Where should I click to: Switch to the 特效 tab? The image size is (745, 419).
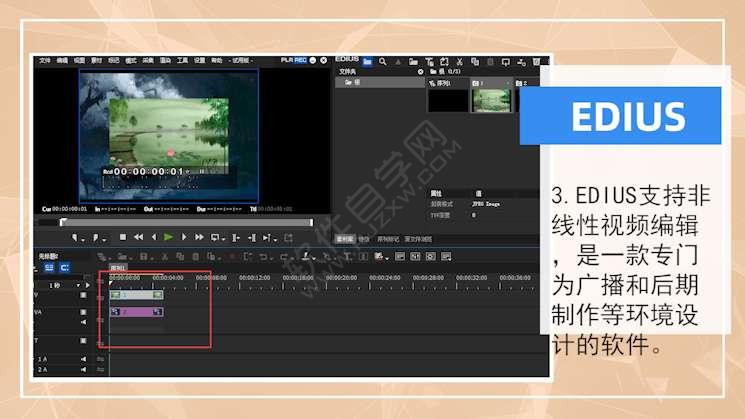[x=363, y=239]
